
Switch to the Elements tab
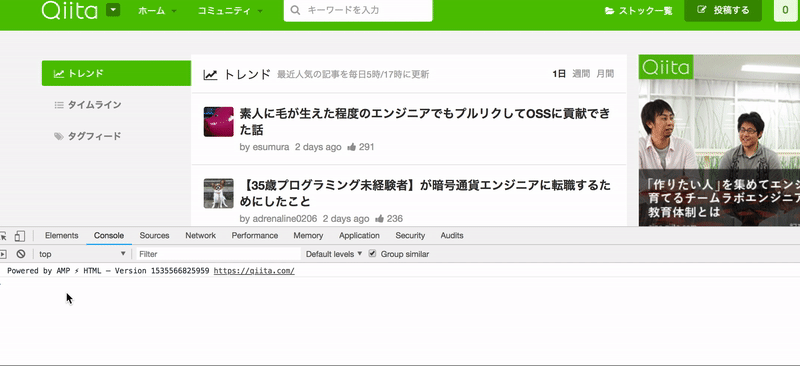click(x=62, y=235)
